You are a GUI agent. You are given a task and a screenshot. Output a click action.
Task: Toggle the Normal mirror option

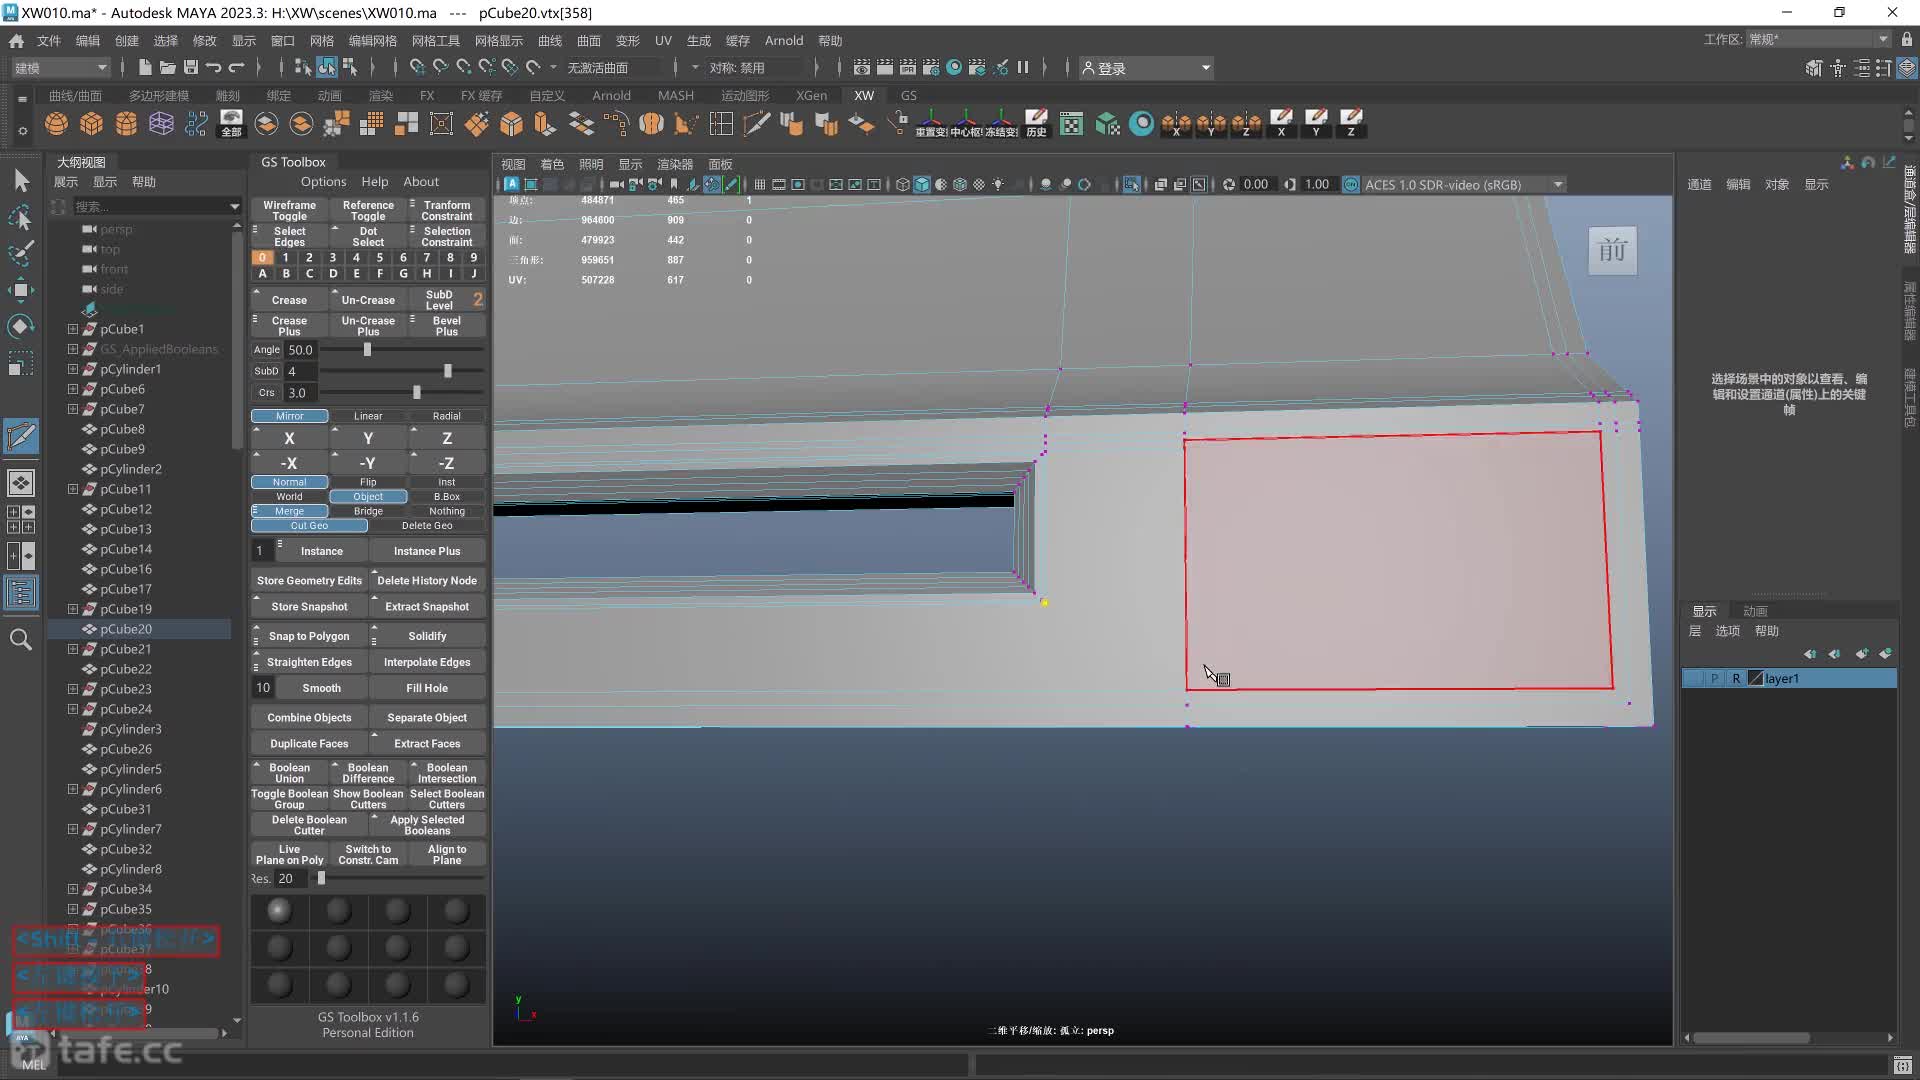(289, 482)
